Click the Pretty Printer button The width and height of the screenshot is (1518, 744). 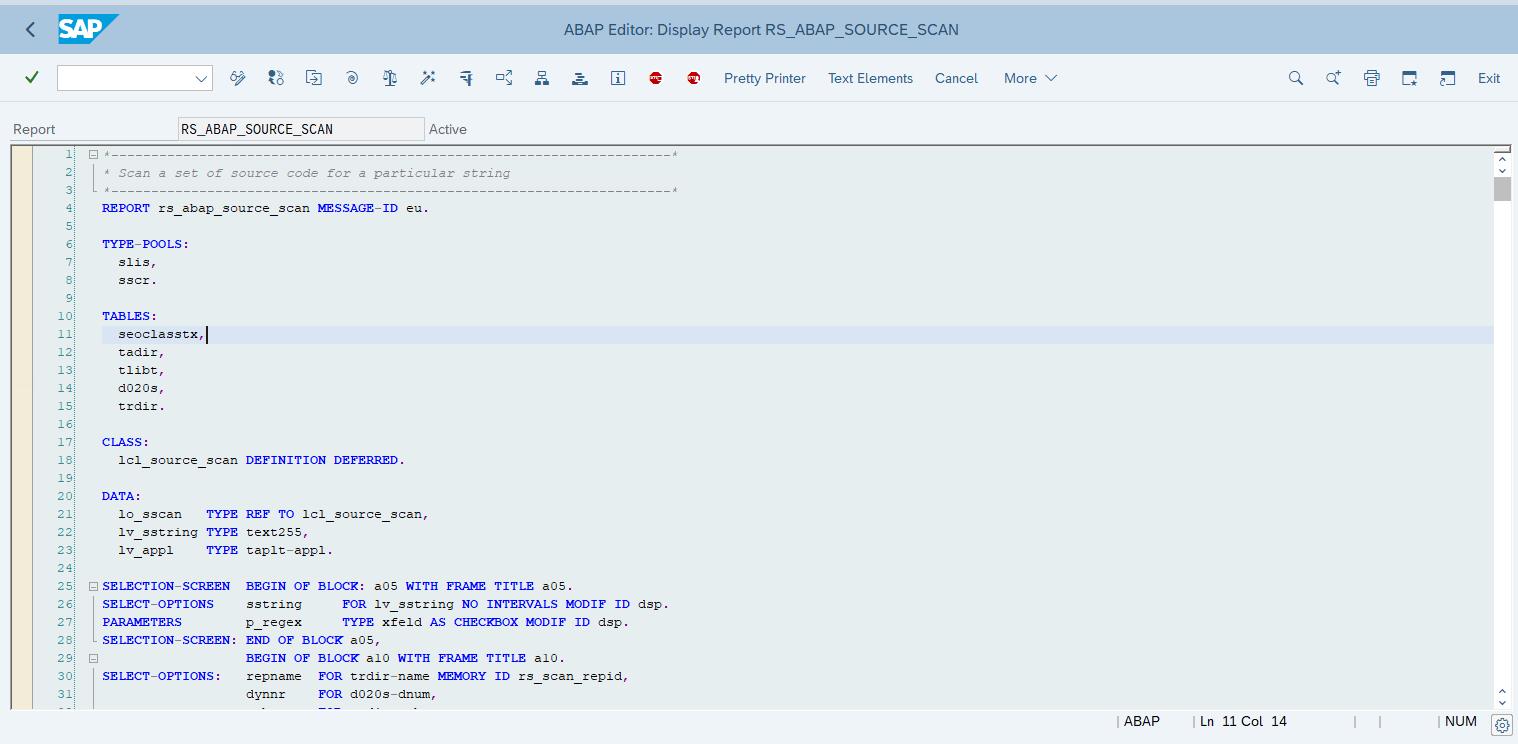765,78
